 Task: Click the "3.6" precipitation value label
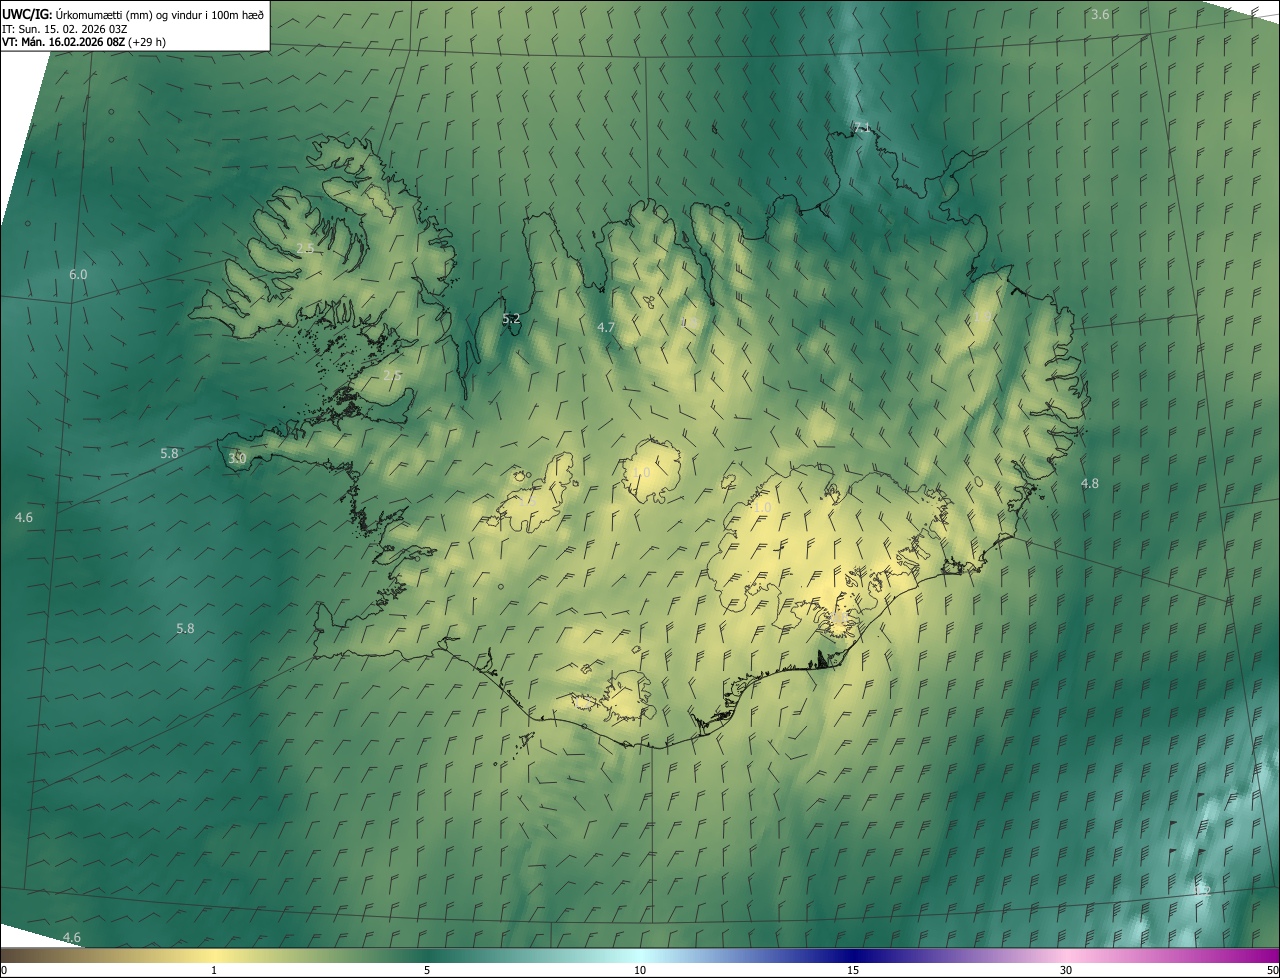1100,14
